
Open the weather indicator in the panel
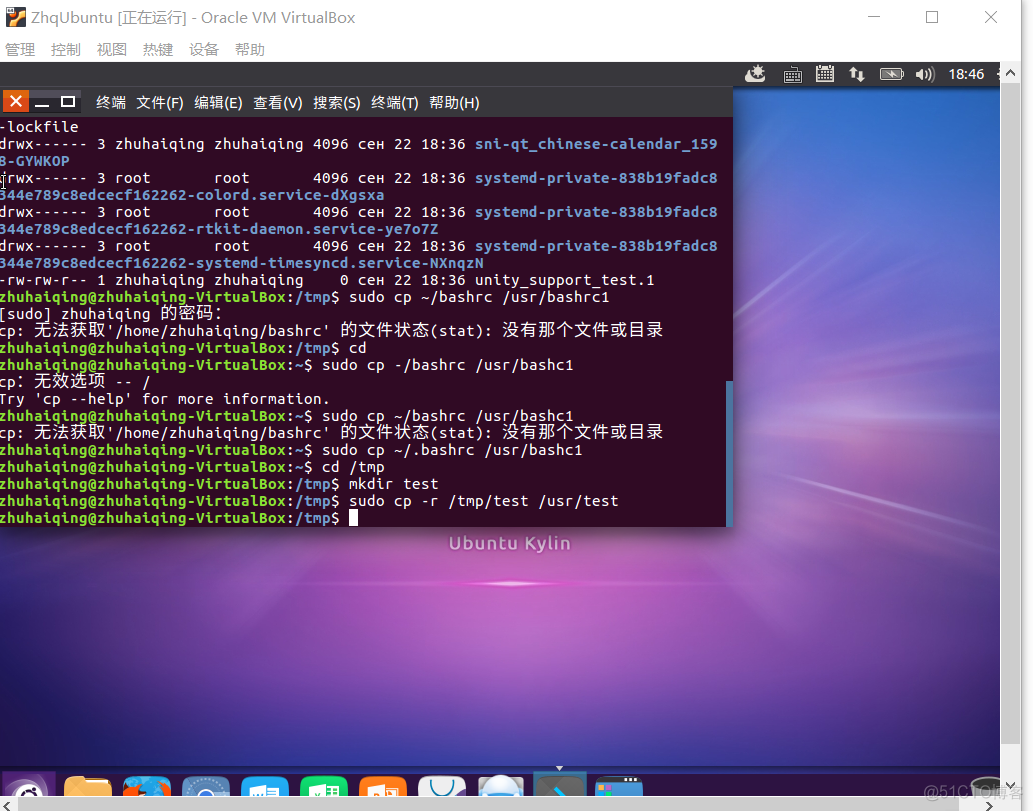(755, 74)
